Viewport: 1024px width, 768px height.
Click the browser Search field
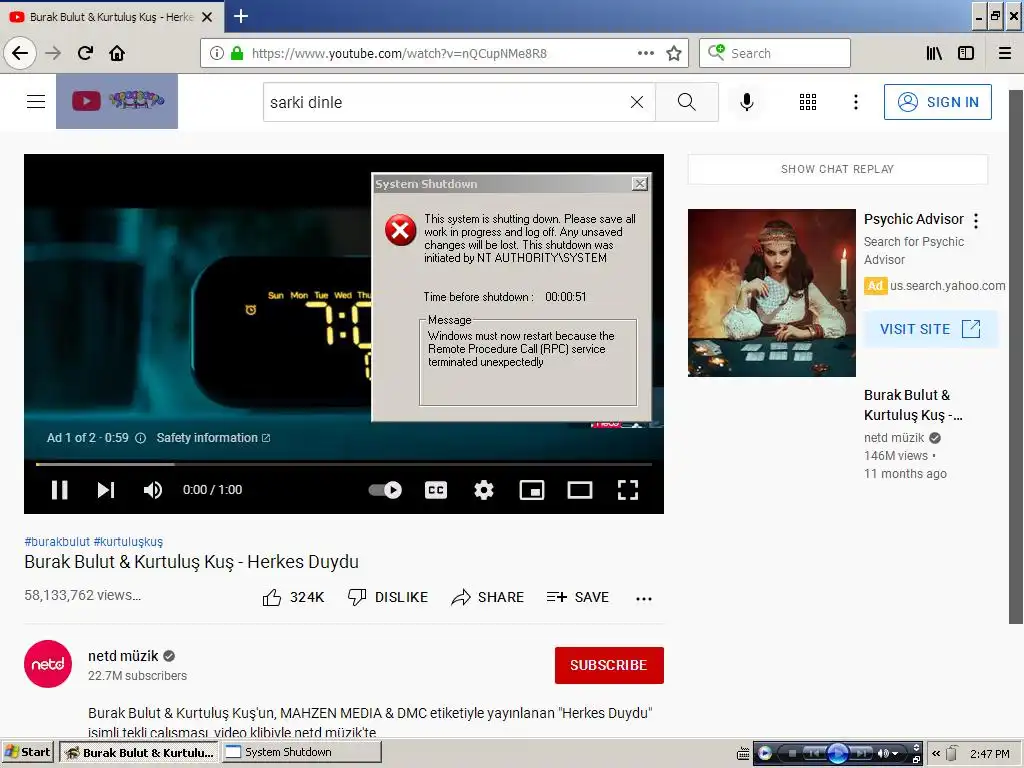(x=775, y=54)
